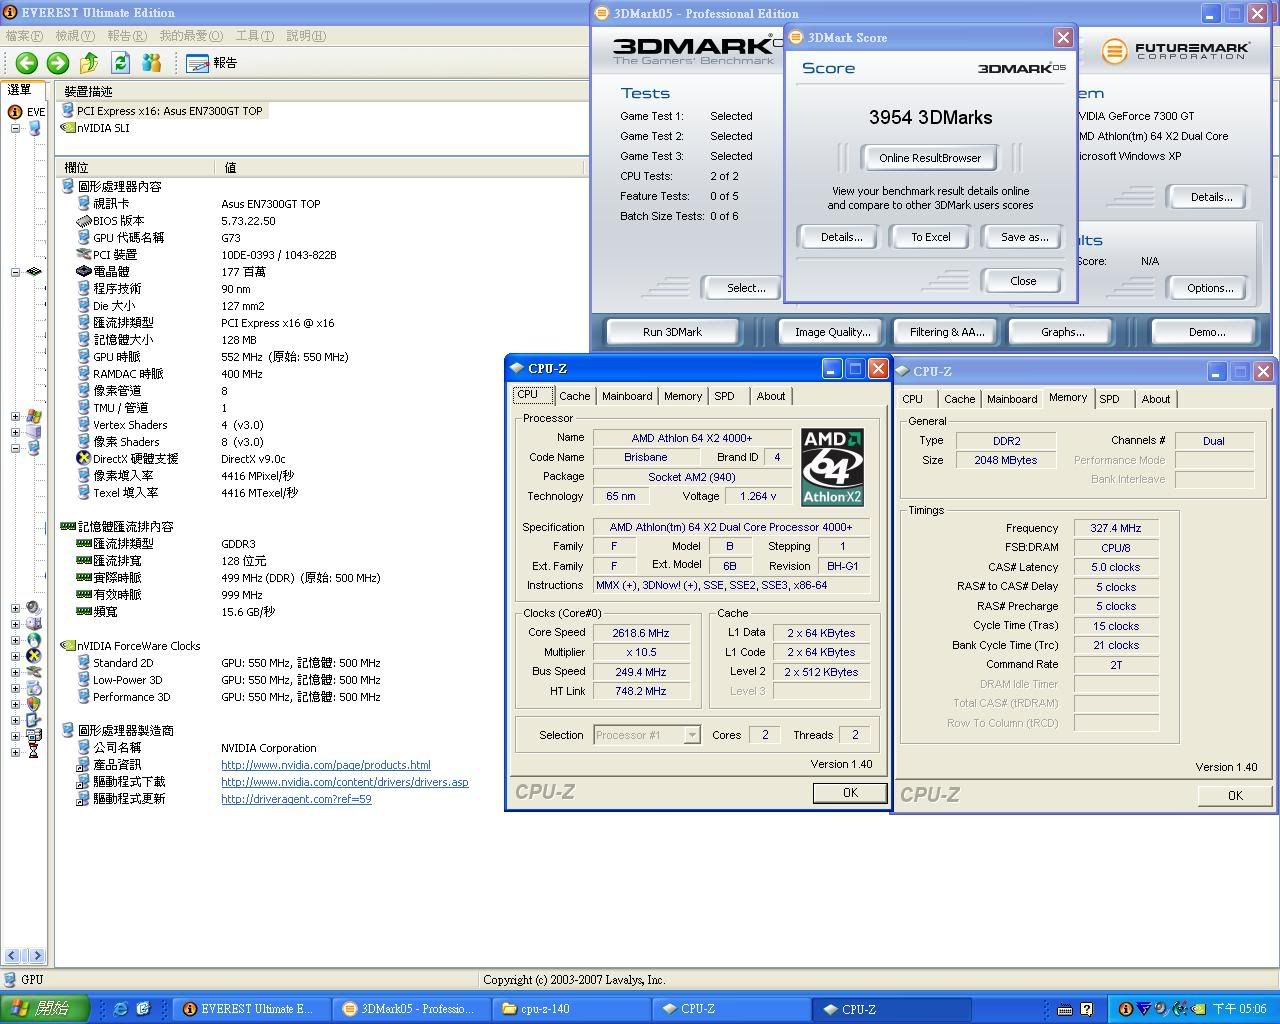Open the 工具(T) menu in EVEREST

(x=254, y=36)
